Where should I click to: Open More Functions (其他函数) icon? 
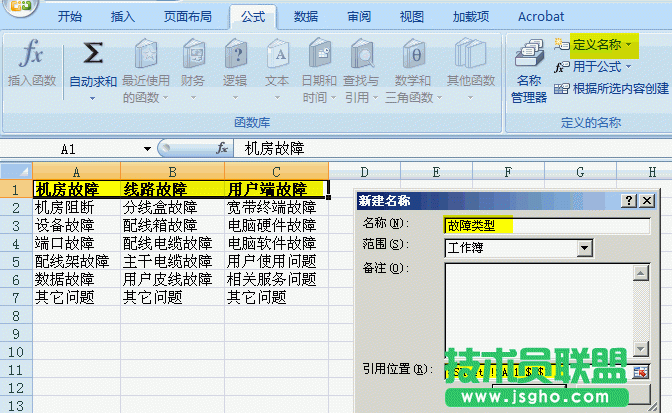tap(470, 54)
